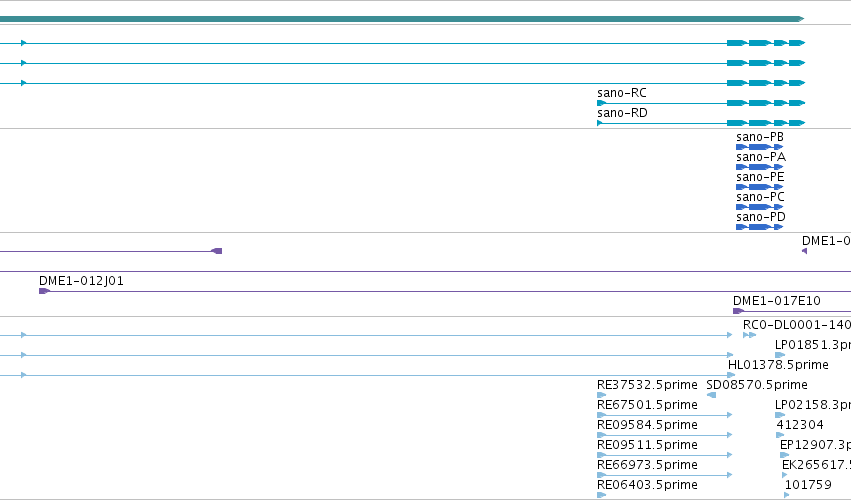The height and width of the screenshot is (500, 851).
Task: Click the RE09584.5prime EST label
Action: pos(647,425)
